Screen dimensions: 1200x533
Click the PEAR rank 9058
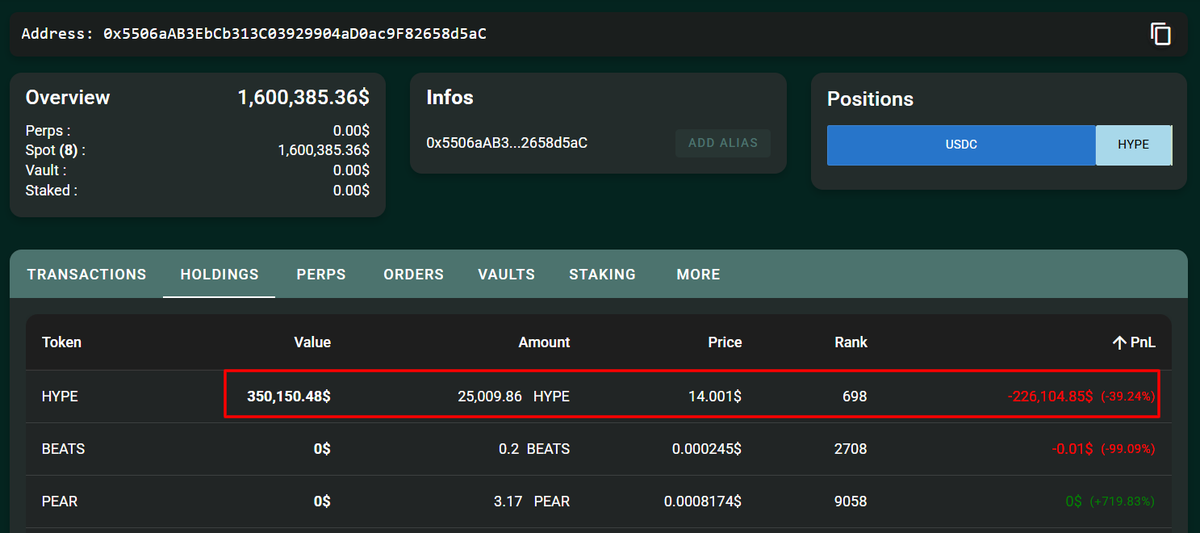(x=851, y=501)
